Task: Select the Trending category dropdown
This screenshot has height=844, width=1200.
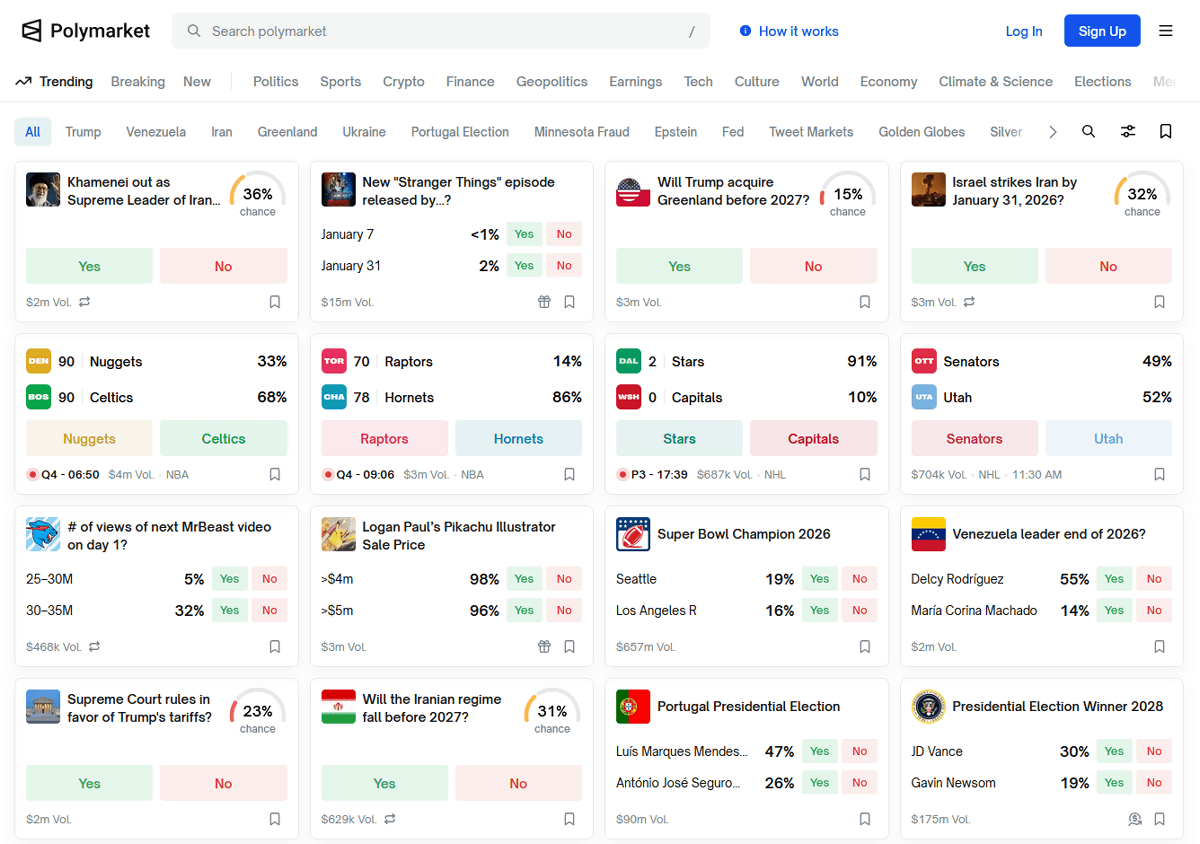Action: [x=55, y=82]
